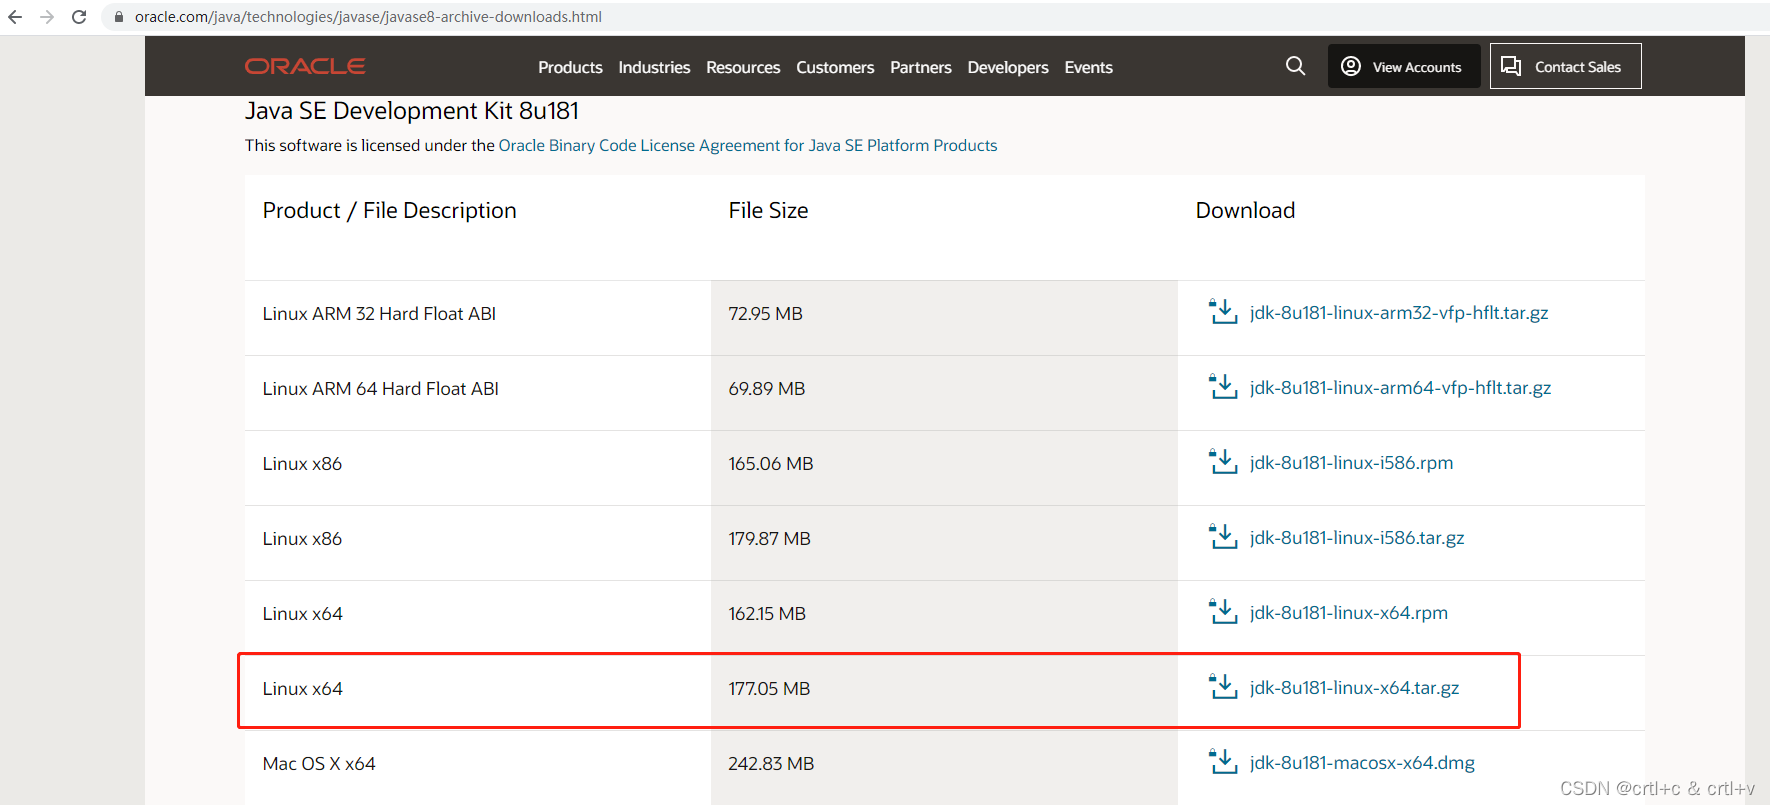
Task: Download jdk-8u181-macosx-x64.dmg
Action: tap(1362, 762)
